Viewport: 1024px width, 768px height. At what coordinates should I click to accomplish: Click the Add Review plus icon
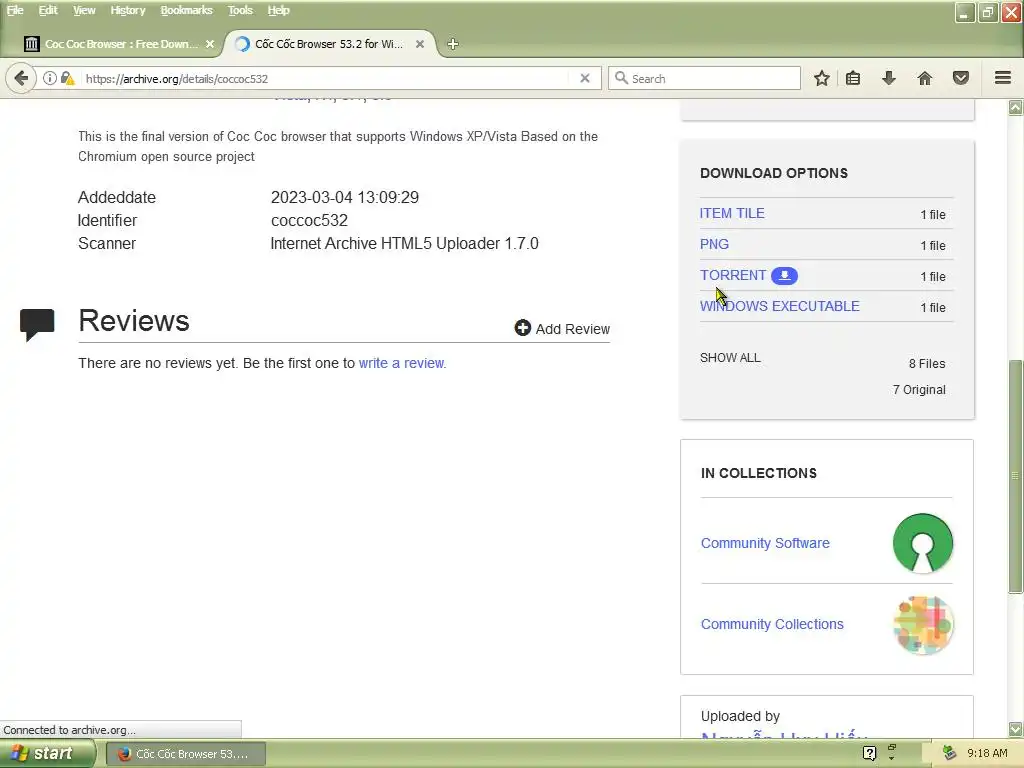(522, 328)
